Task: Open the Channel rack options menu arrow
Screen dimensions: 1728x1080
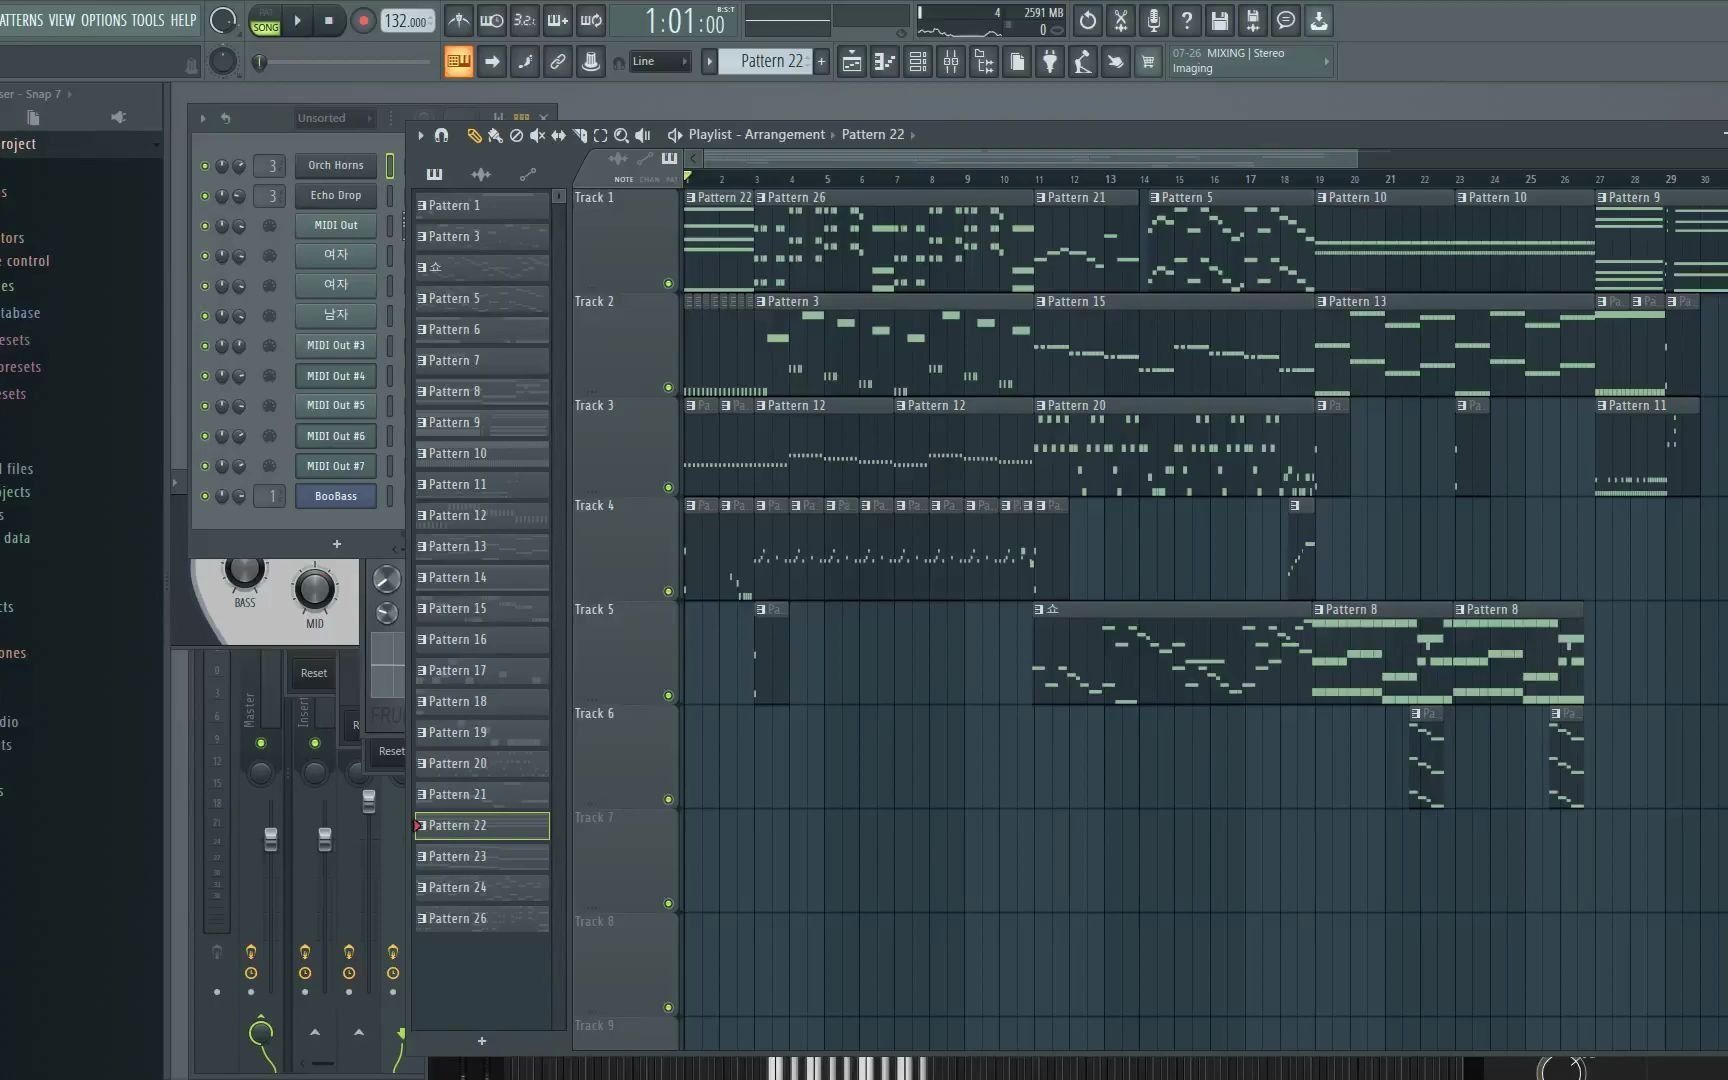Action: [x=203, y=118]
